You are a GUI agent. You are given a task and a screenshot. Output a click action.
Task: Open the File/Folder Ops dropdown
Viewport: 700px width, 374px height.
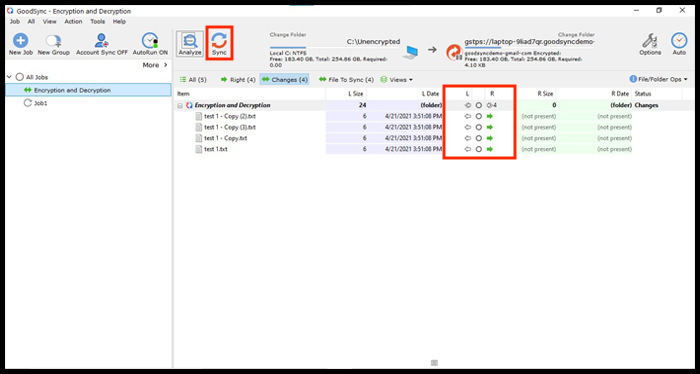658,79
